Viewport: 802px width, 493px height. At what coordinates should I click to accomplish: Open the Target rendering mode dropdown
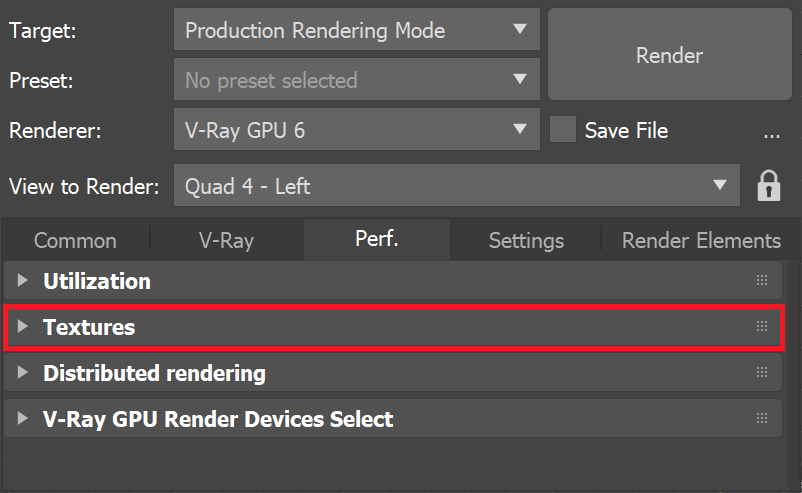click(357, 29)
